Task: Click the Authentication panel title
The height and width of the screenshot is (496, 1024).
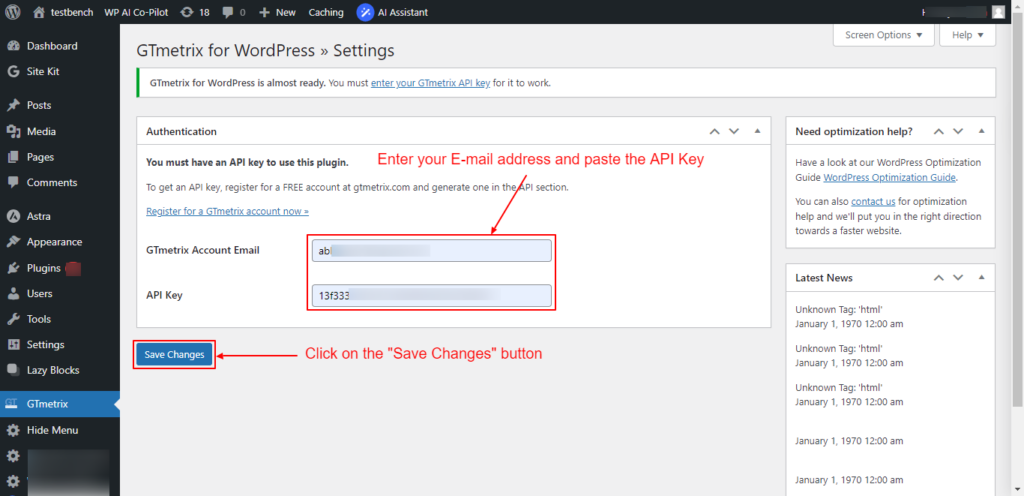Action: pos(182,131)
